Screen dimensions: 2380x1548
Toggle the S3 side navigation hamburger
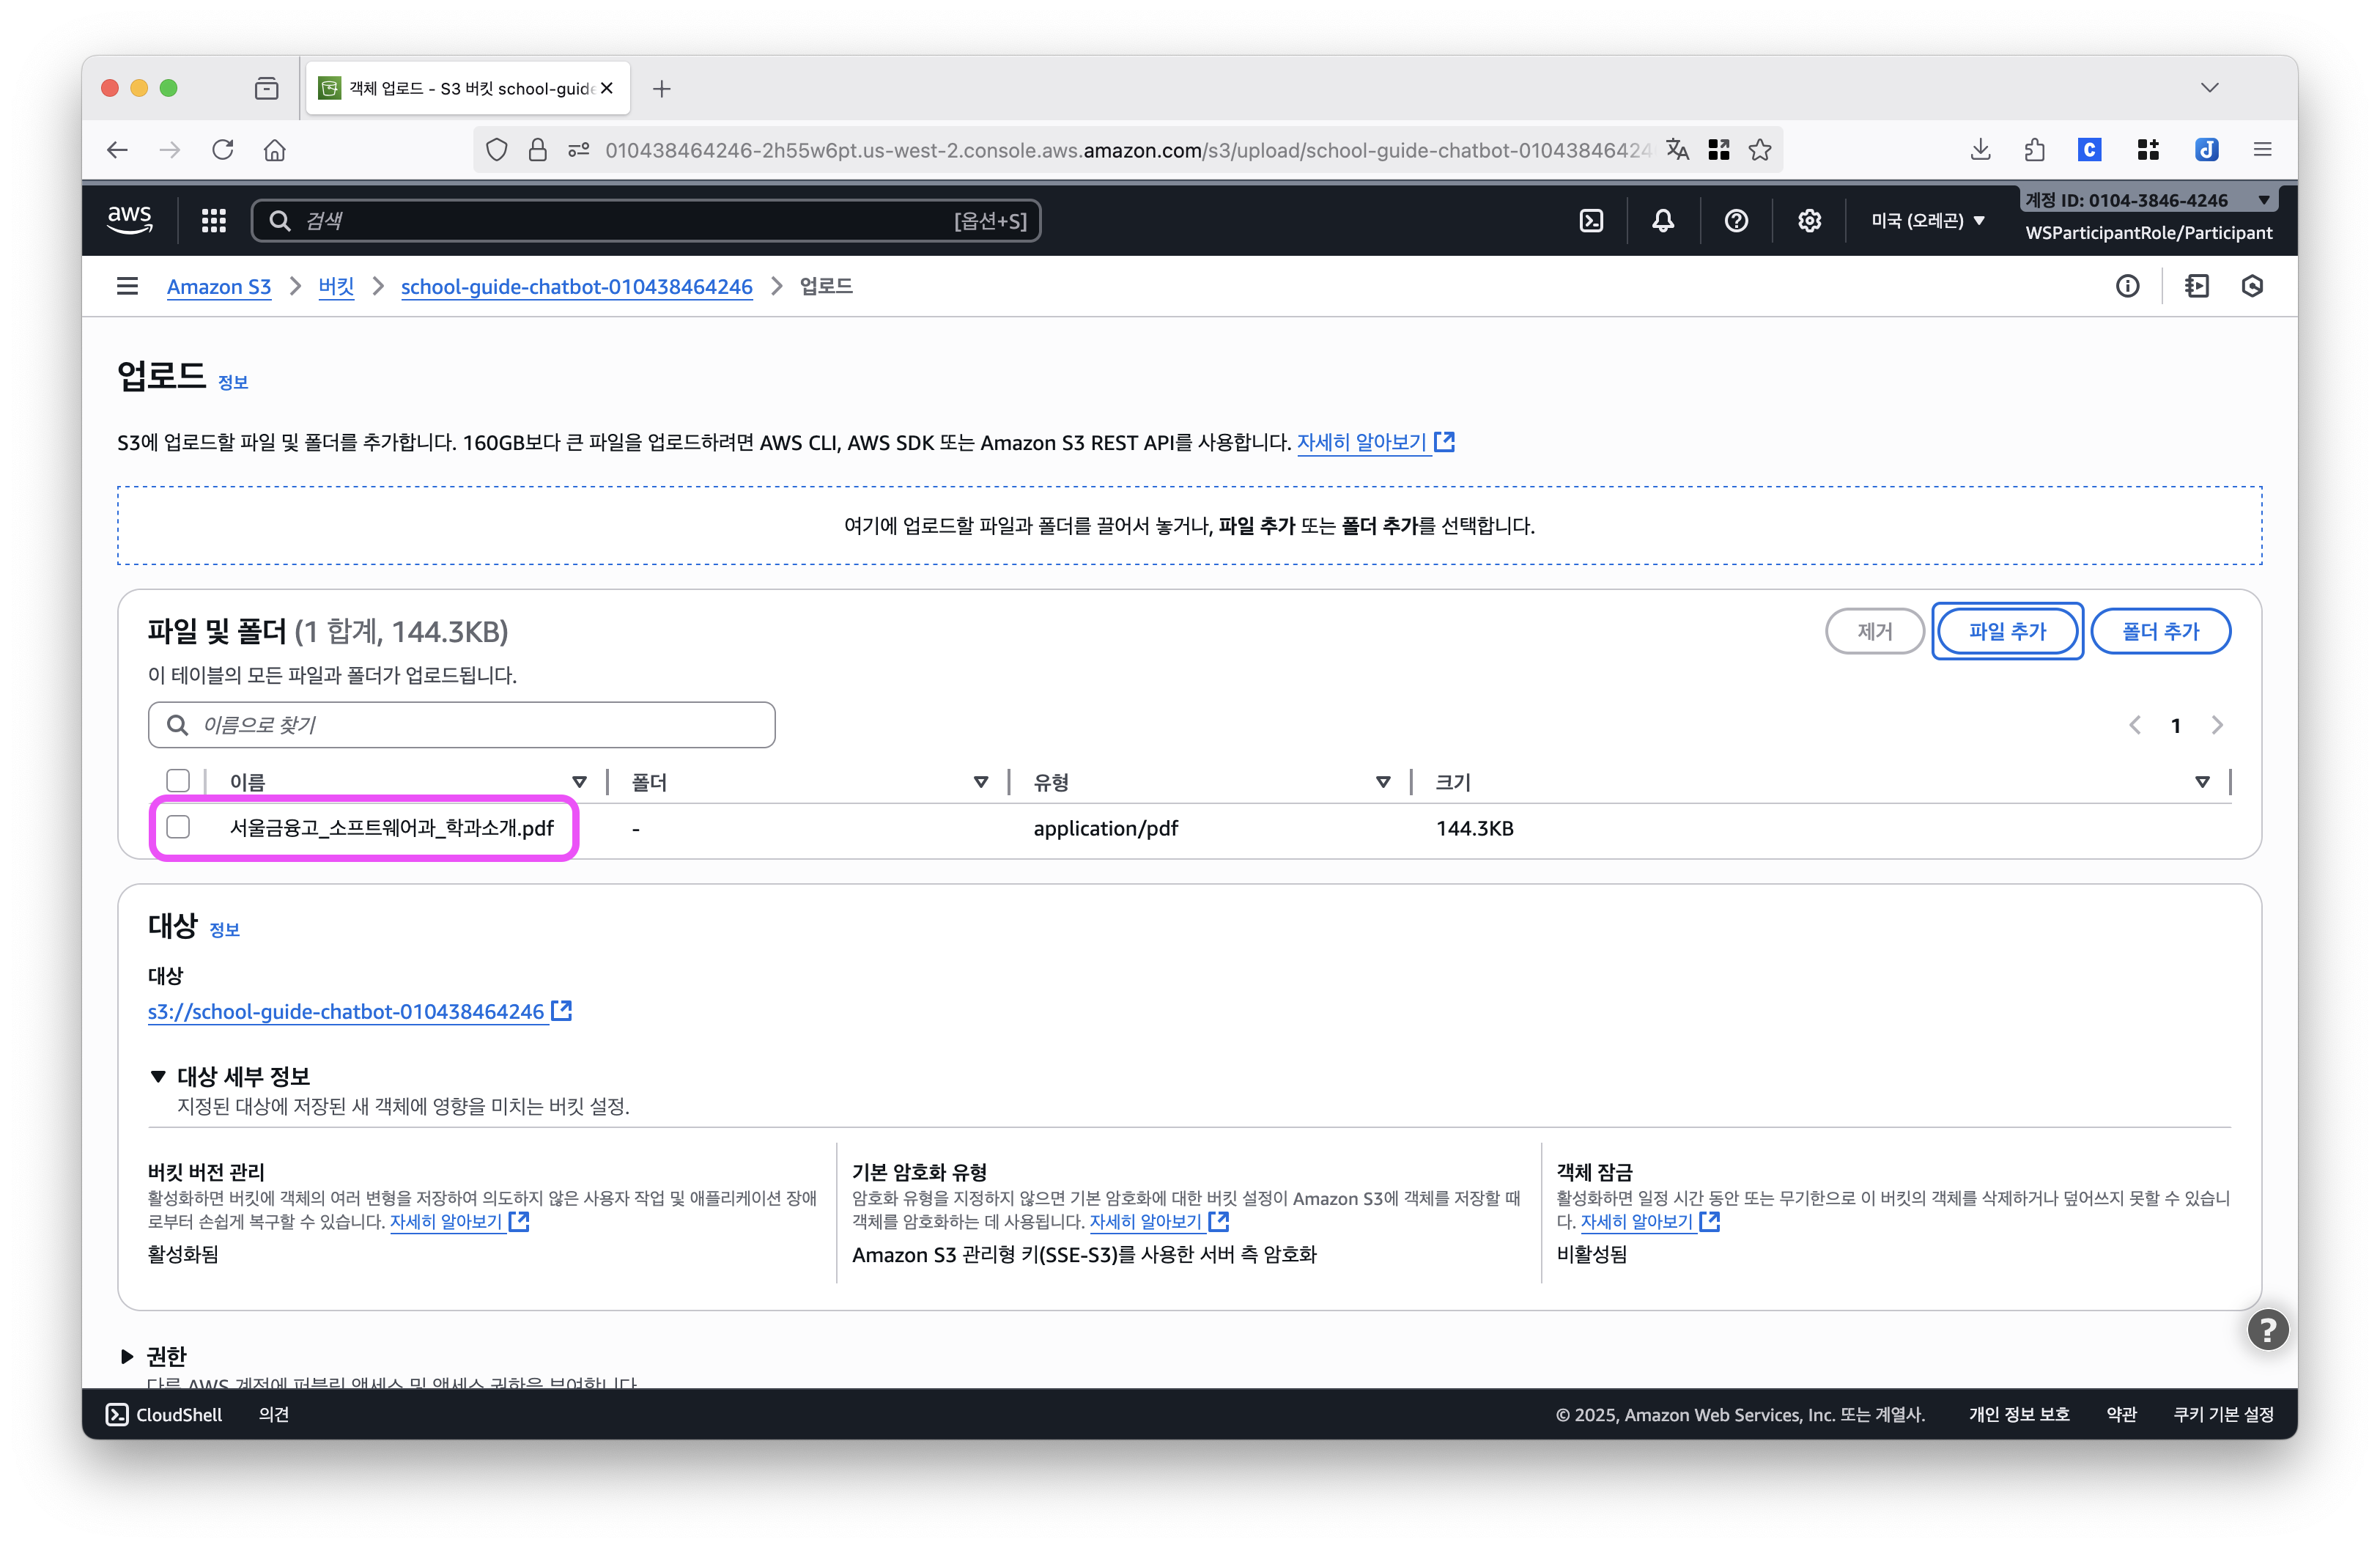pyautogui.click(x=127, y=287)
